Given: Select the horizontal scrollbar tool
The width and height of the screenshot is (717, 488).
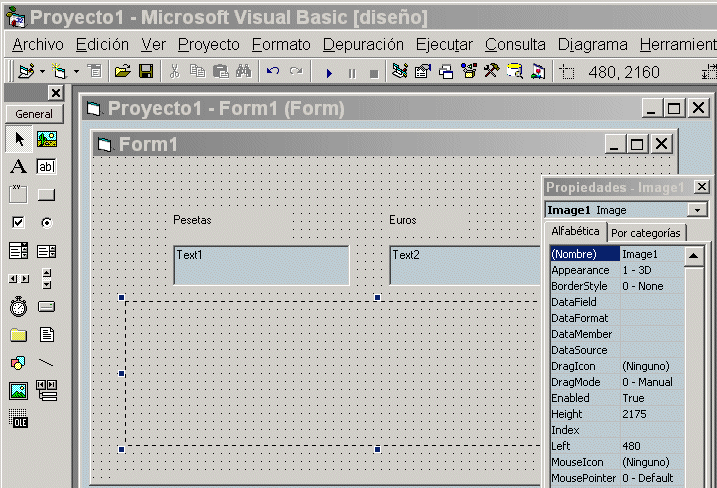Looking at the screenshot, I should [x=19, y=279].
